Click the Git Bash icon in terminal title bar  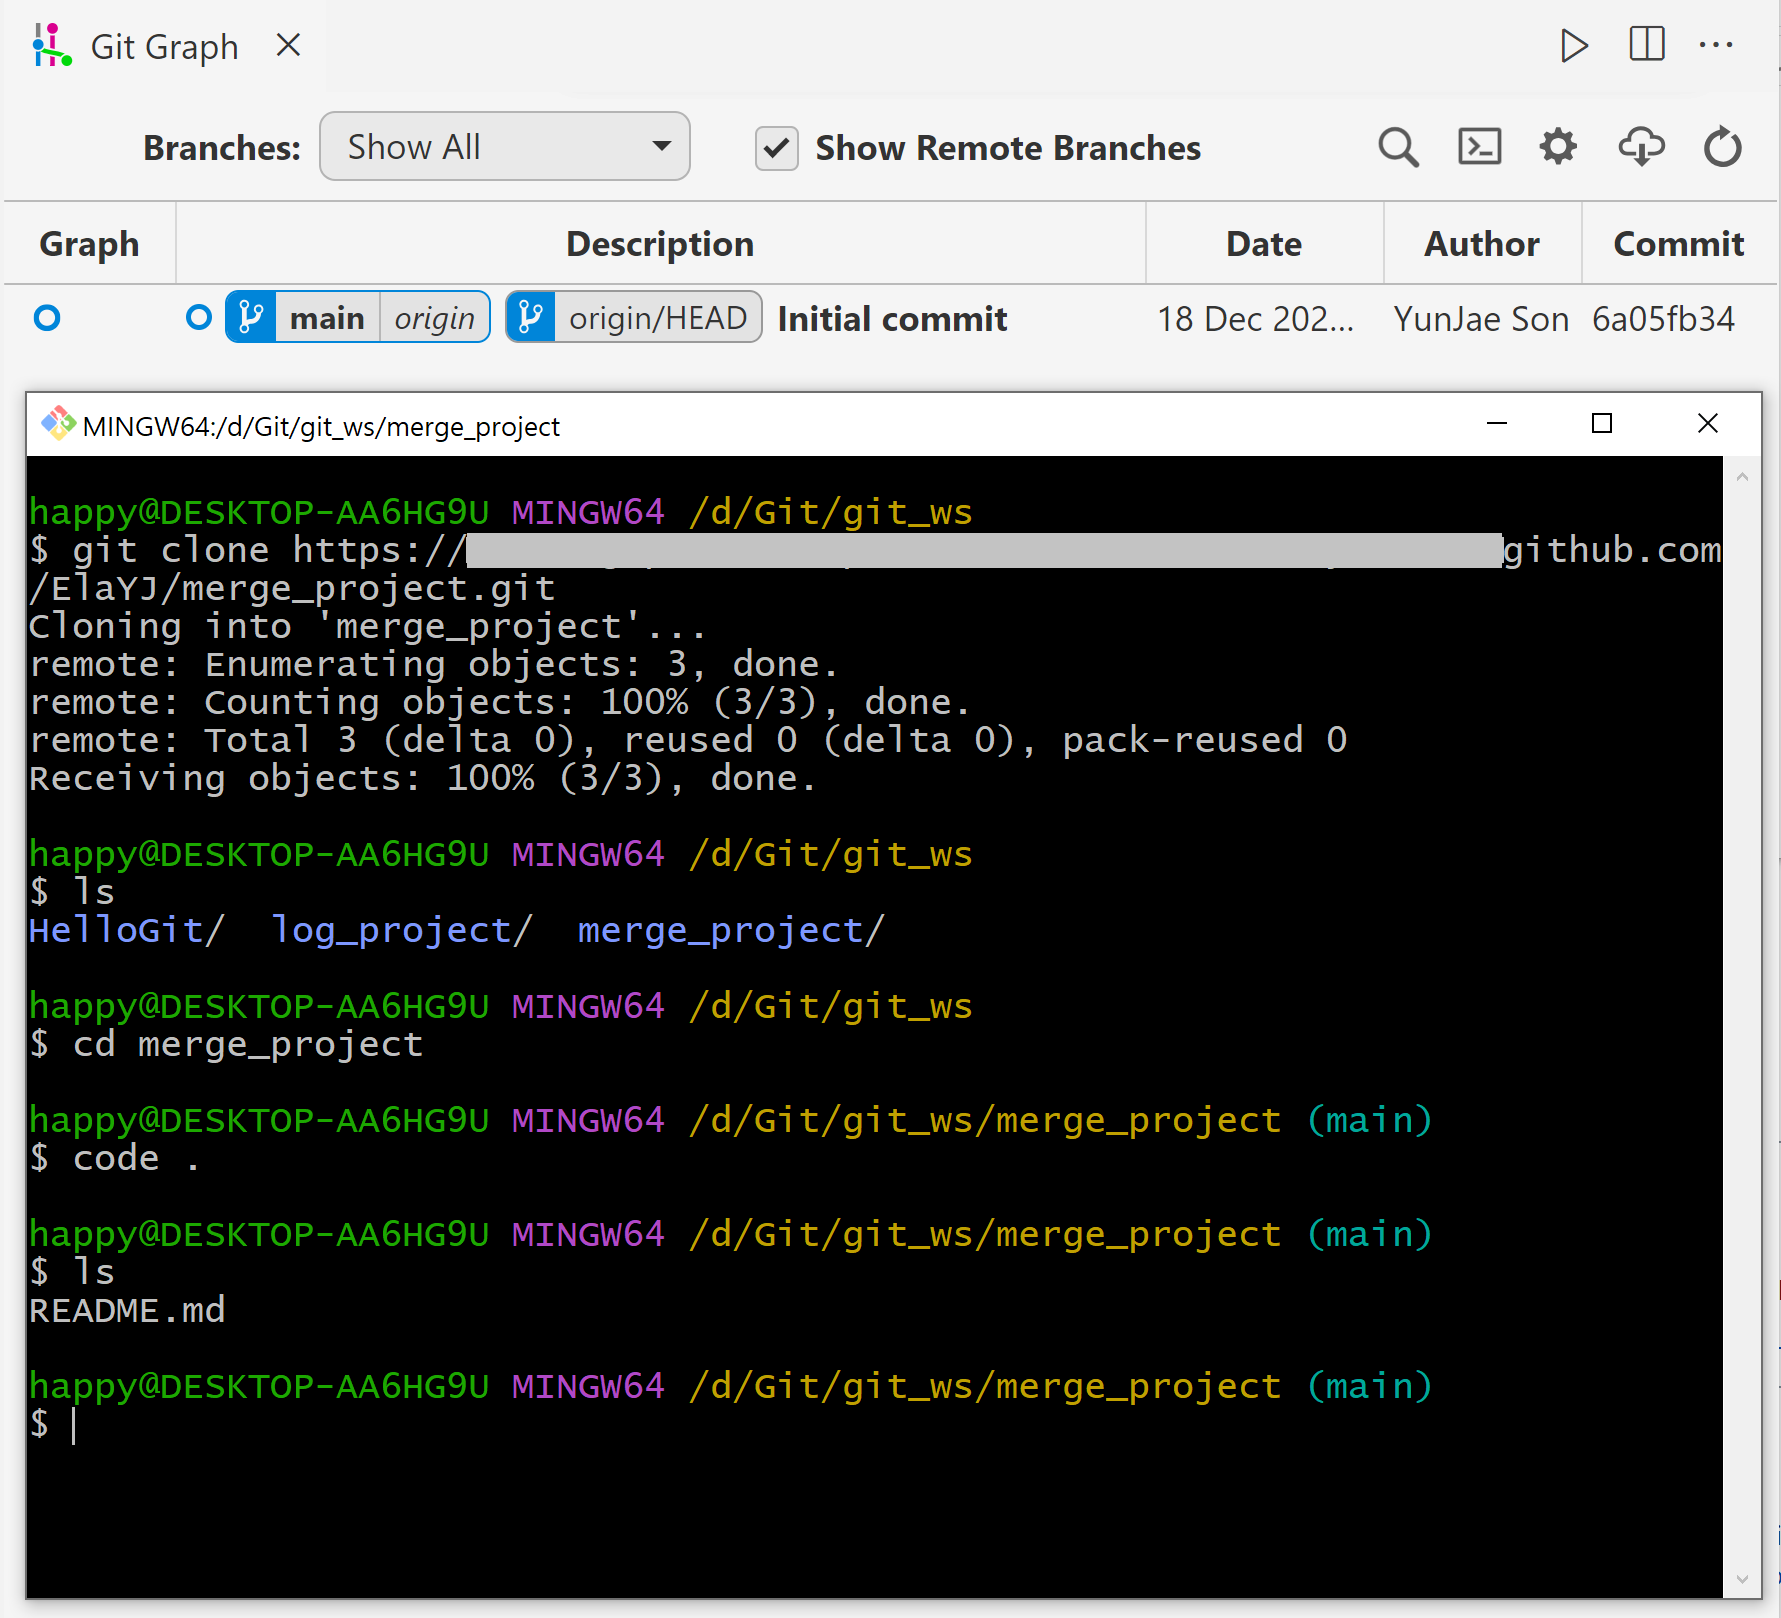pyautogui.click(x=58, y=424)
